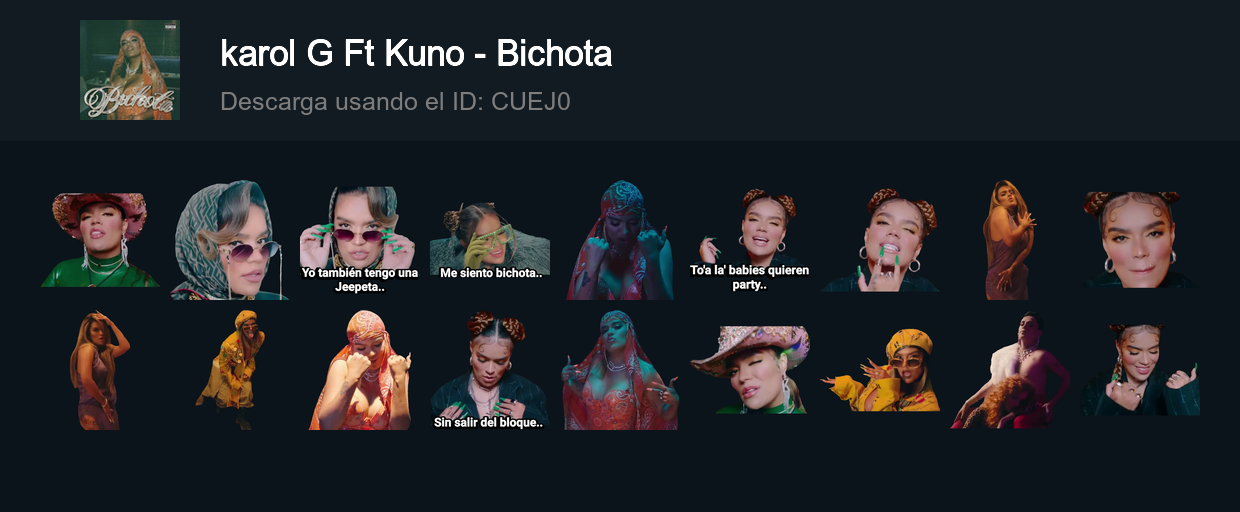Viewport: 1240px width, 512px height.
Task: Pick the shirtless man with woman sticker
Action: 1010,370
